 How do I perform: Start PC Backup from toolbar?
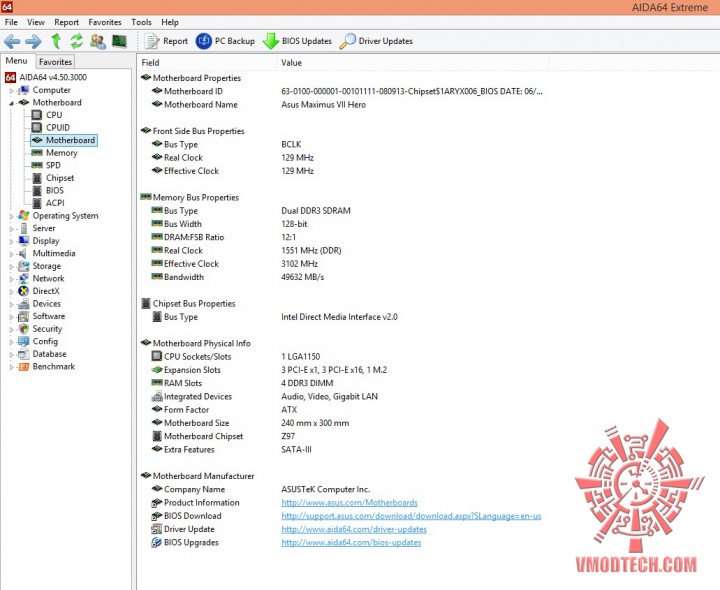click(x=225, y=41)
